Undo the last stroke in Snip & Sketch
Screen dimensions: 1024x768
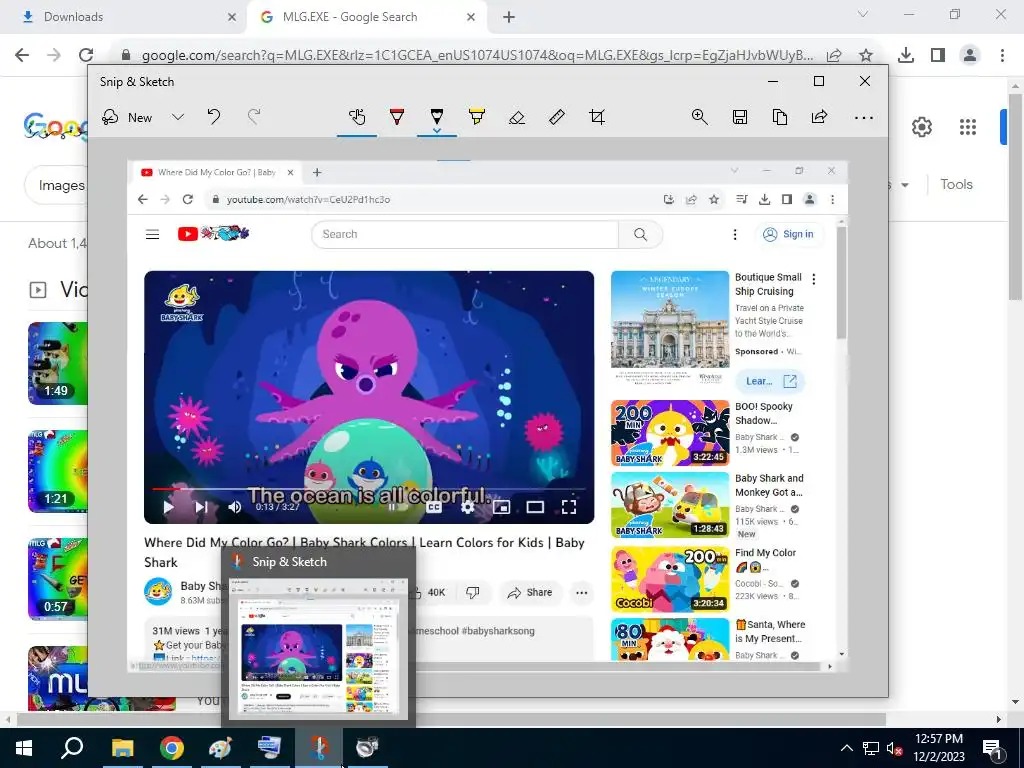tap(214, 118)
